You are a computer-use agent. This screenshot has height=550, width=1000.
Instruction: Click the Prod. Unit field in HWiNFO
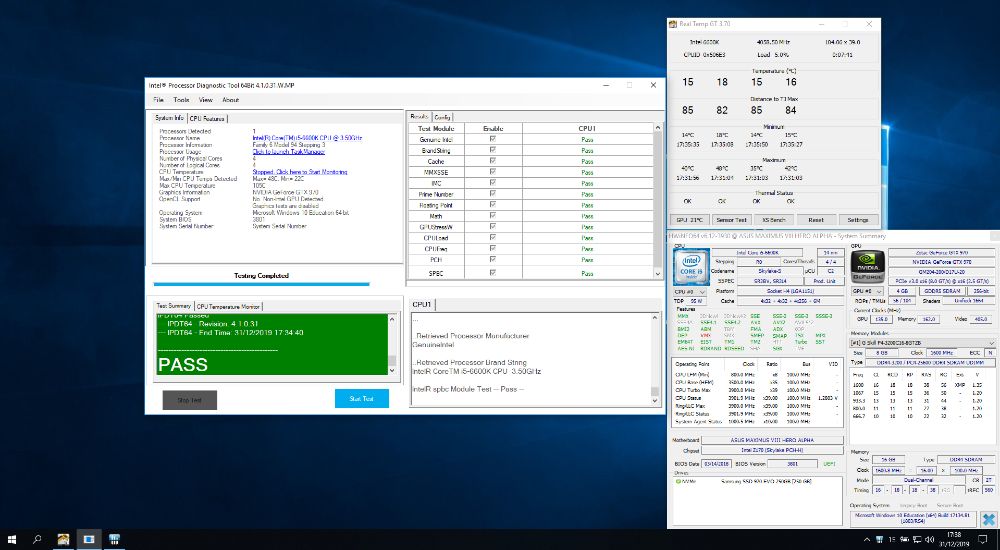(x=825, y=281)
